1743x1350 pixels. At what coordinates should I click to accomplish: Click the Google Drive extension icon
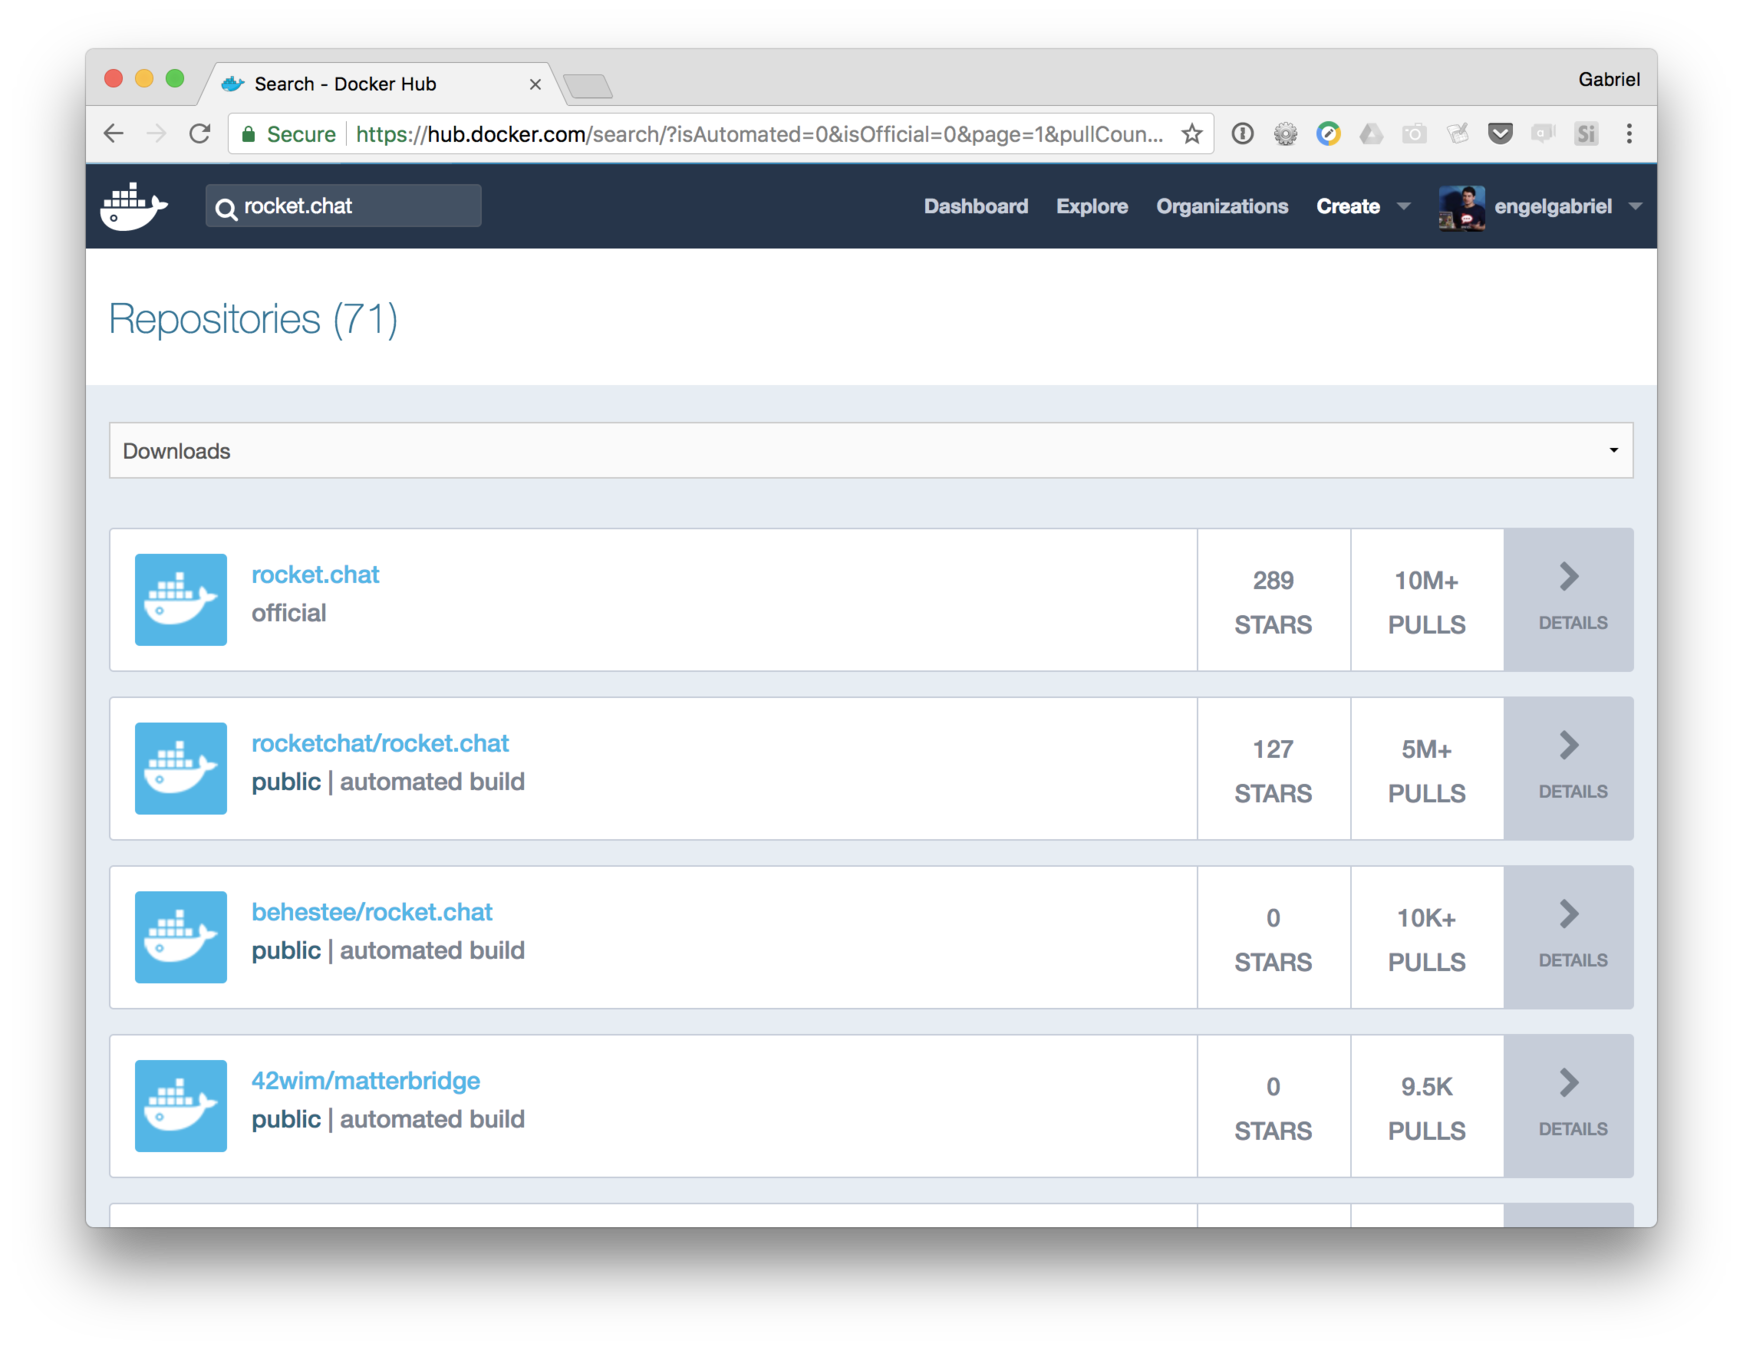[x=1371, y=134]
